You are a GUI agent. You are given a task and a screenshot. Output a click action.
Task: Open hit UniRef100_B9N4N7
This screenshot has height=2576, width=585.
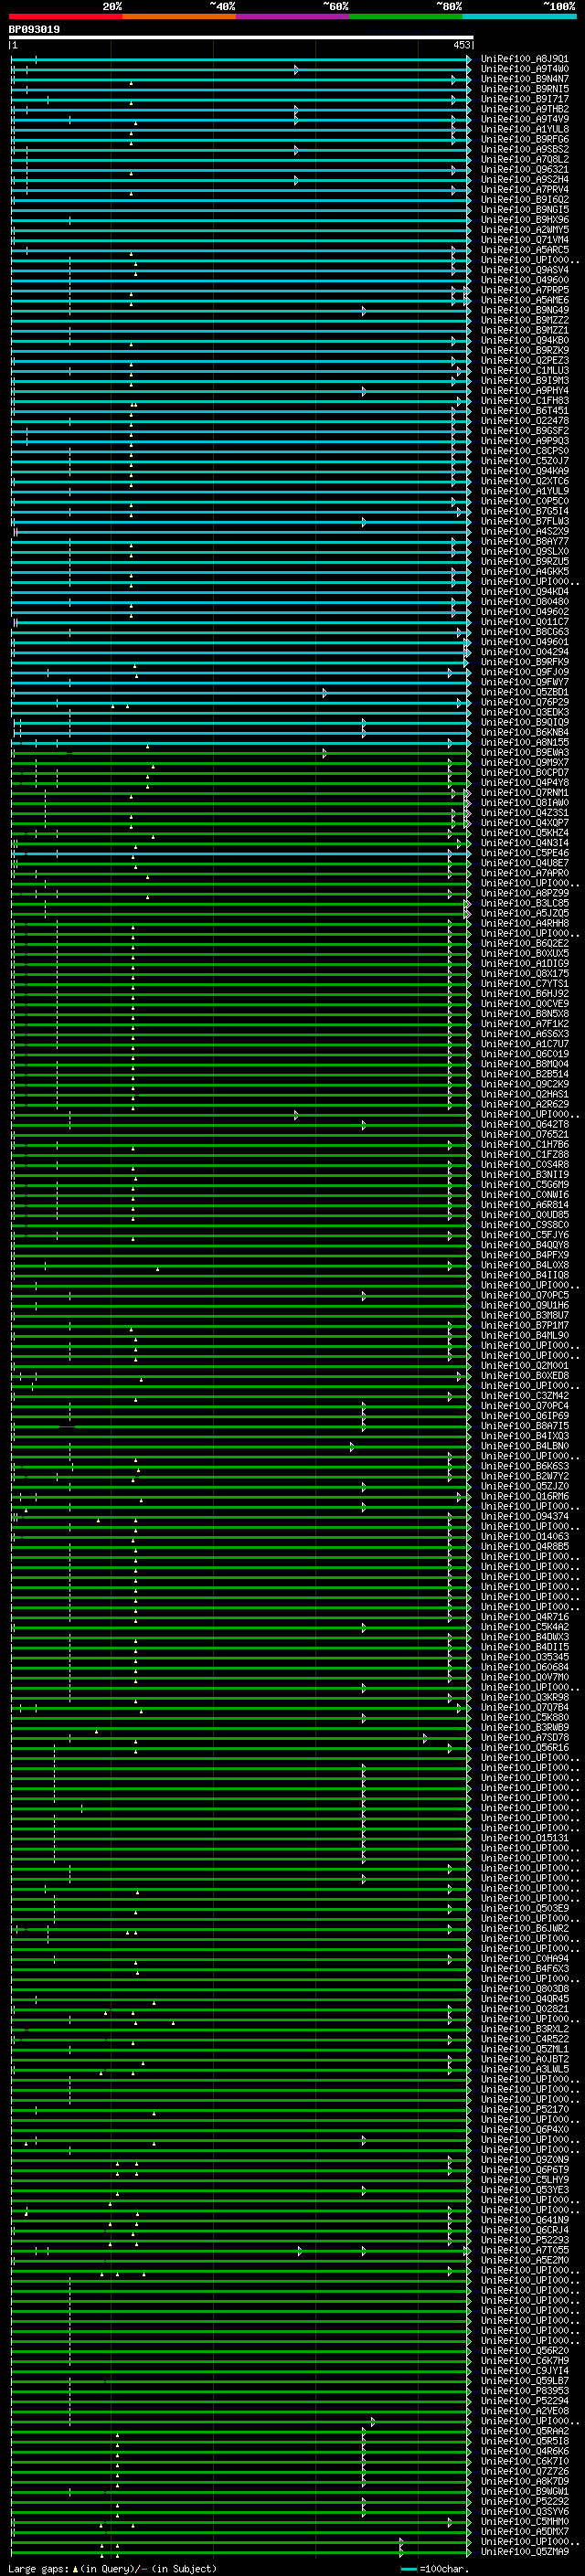pyautogui.click(x=525, y=79)
